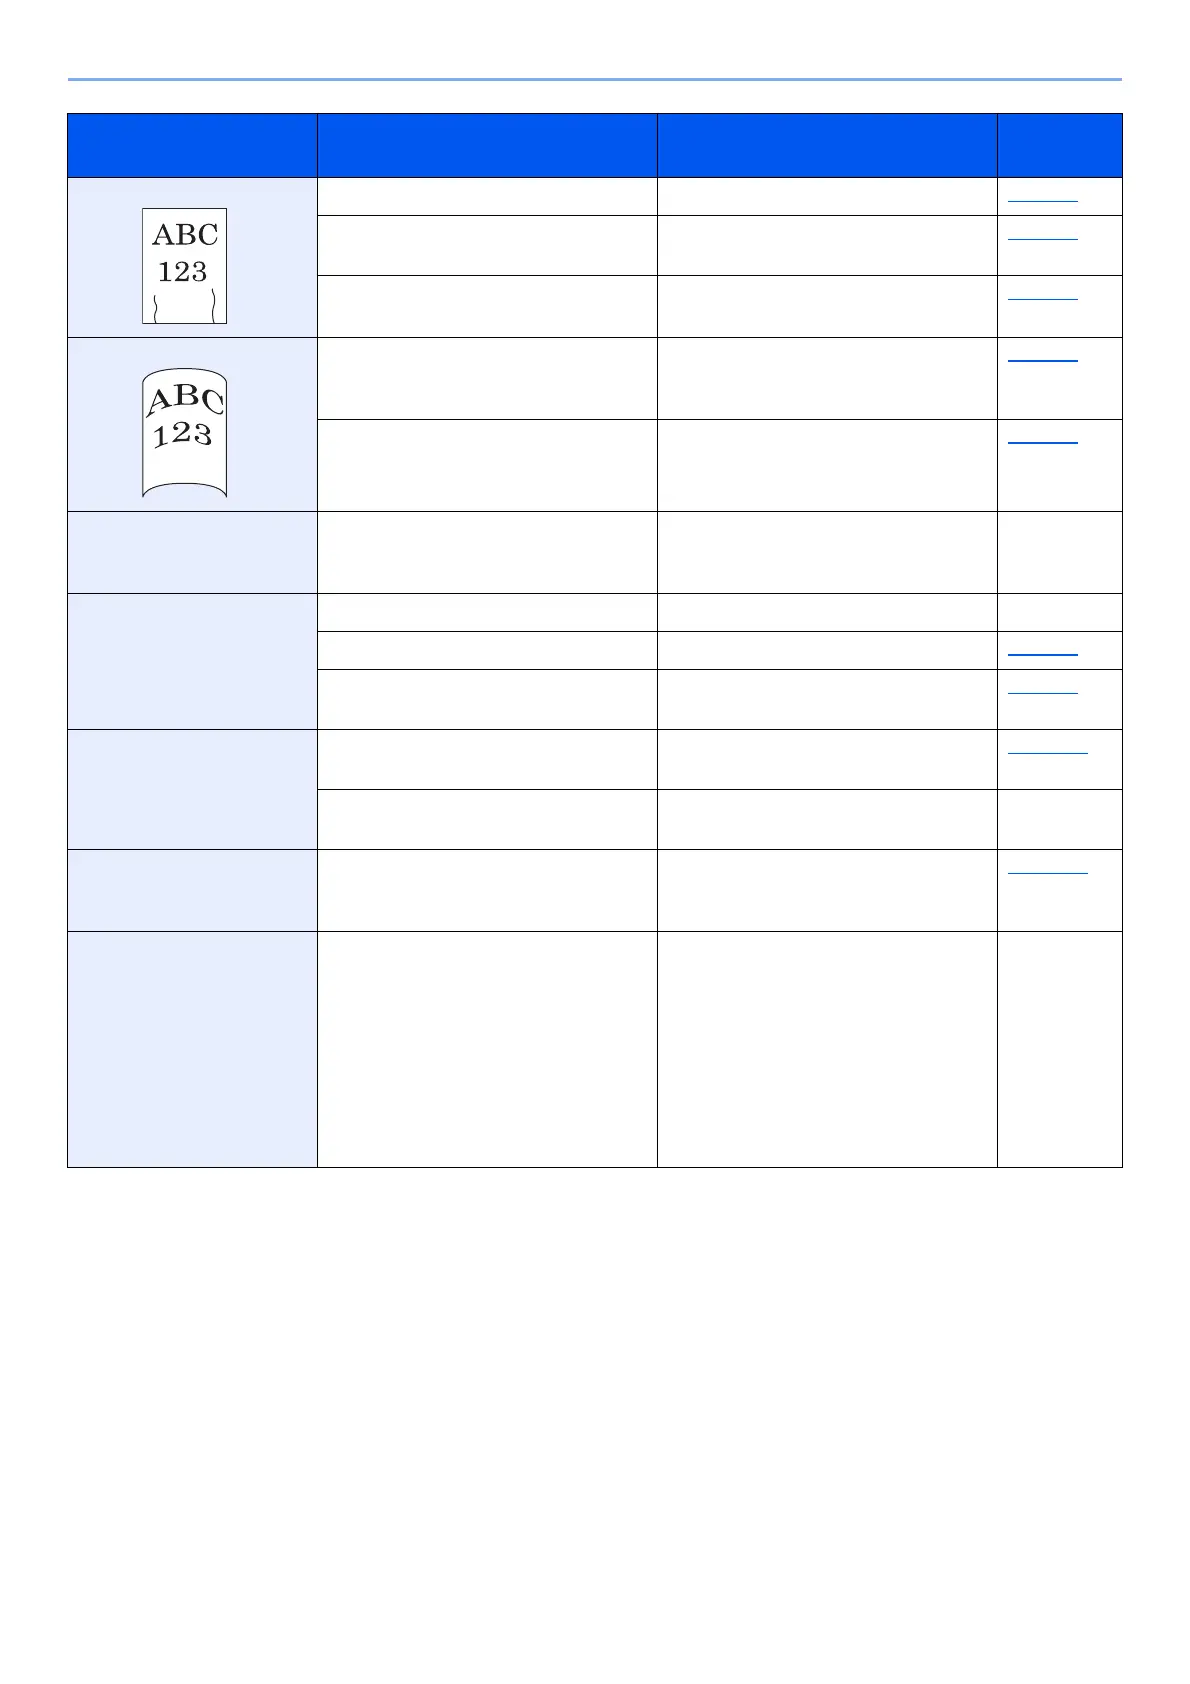
Task: Click the rightmost narrow blue header cell
Action: point(1060,145)
